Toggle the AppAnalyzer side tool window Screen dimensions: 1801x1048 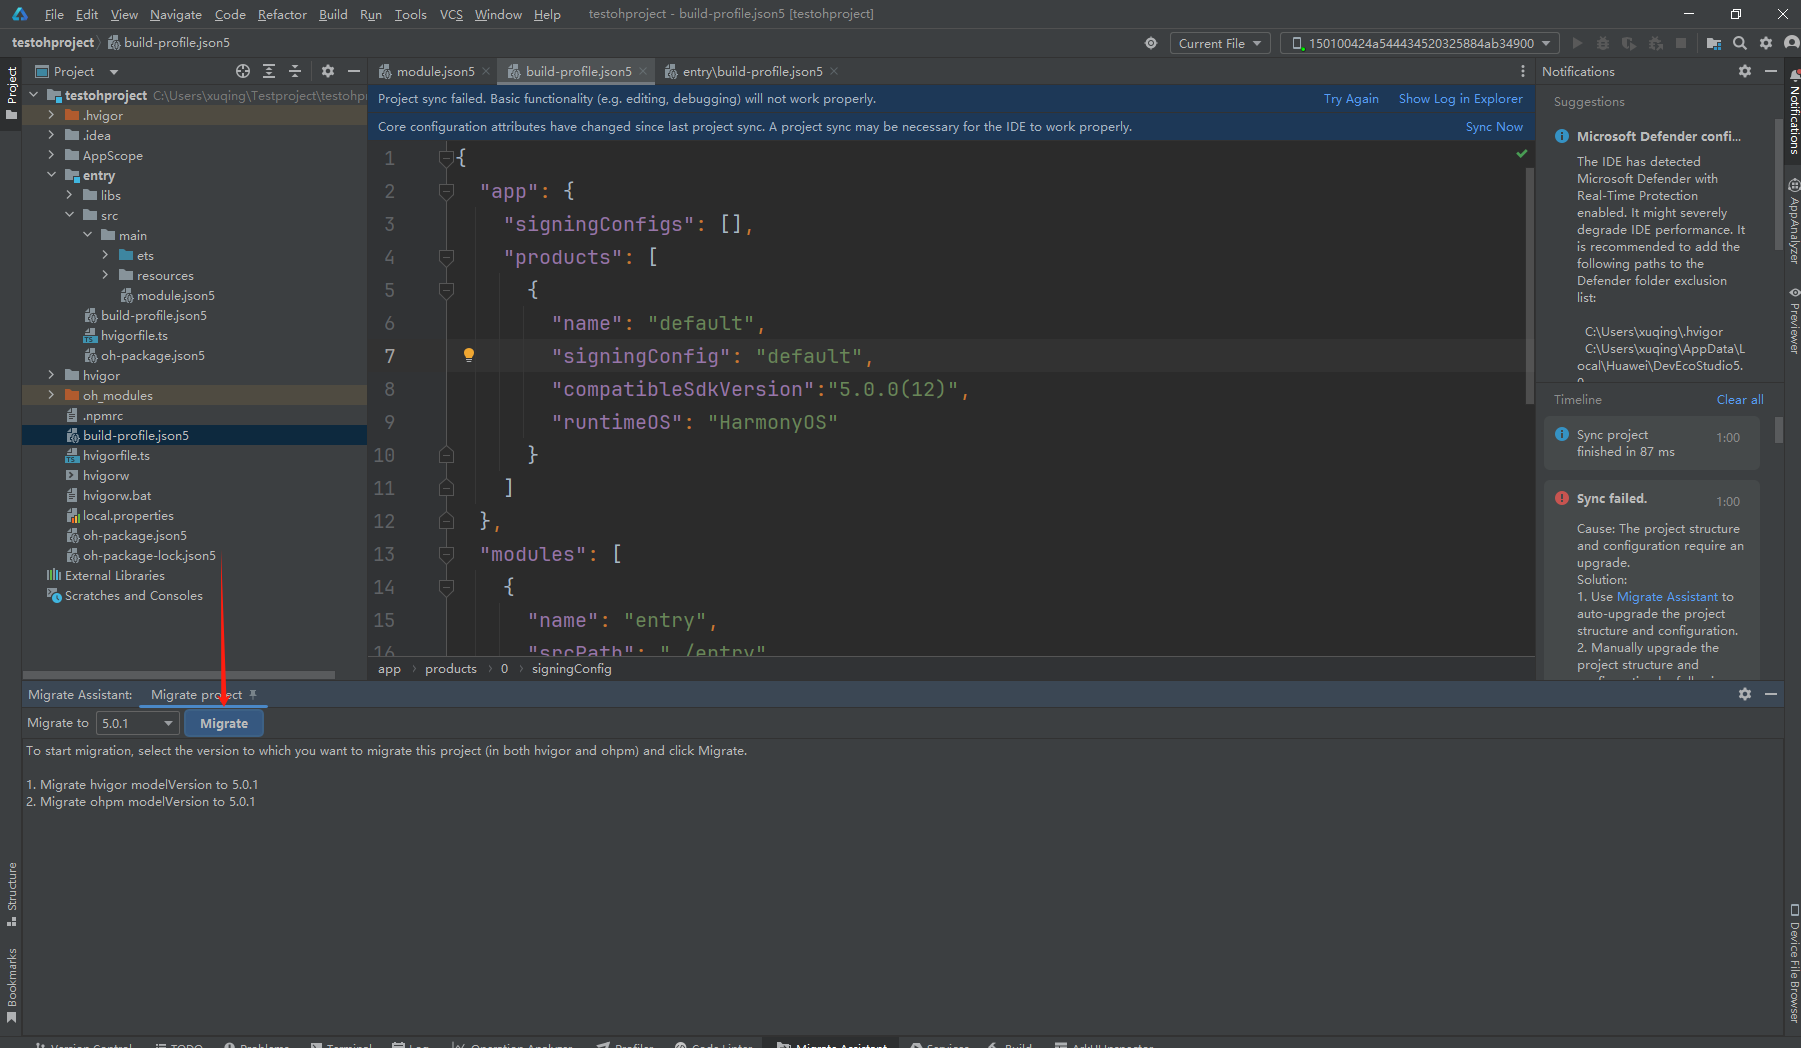coord(1793,221)
